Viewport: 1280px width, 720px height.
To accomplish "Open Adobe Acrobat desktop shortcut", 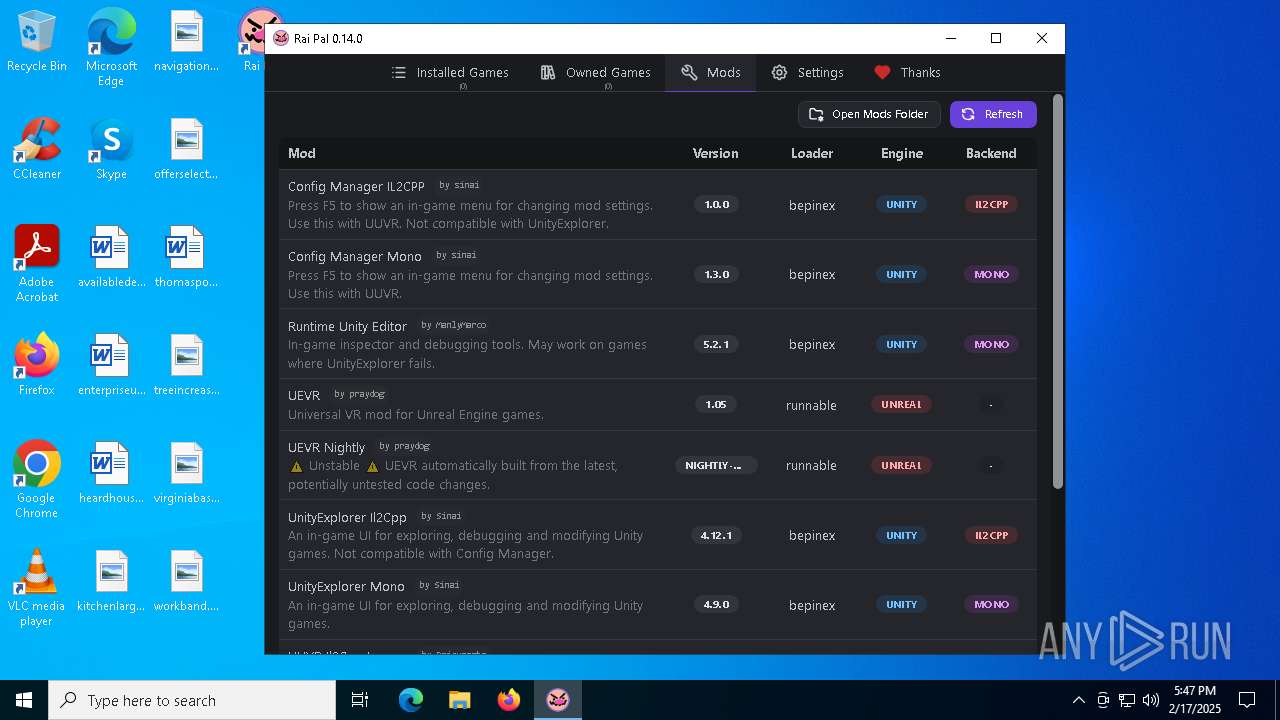I will (x=37, y=264).
